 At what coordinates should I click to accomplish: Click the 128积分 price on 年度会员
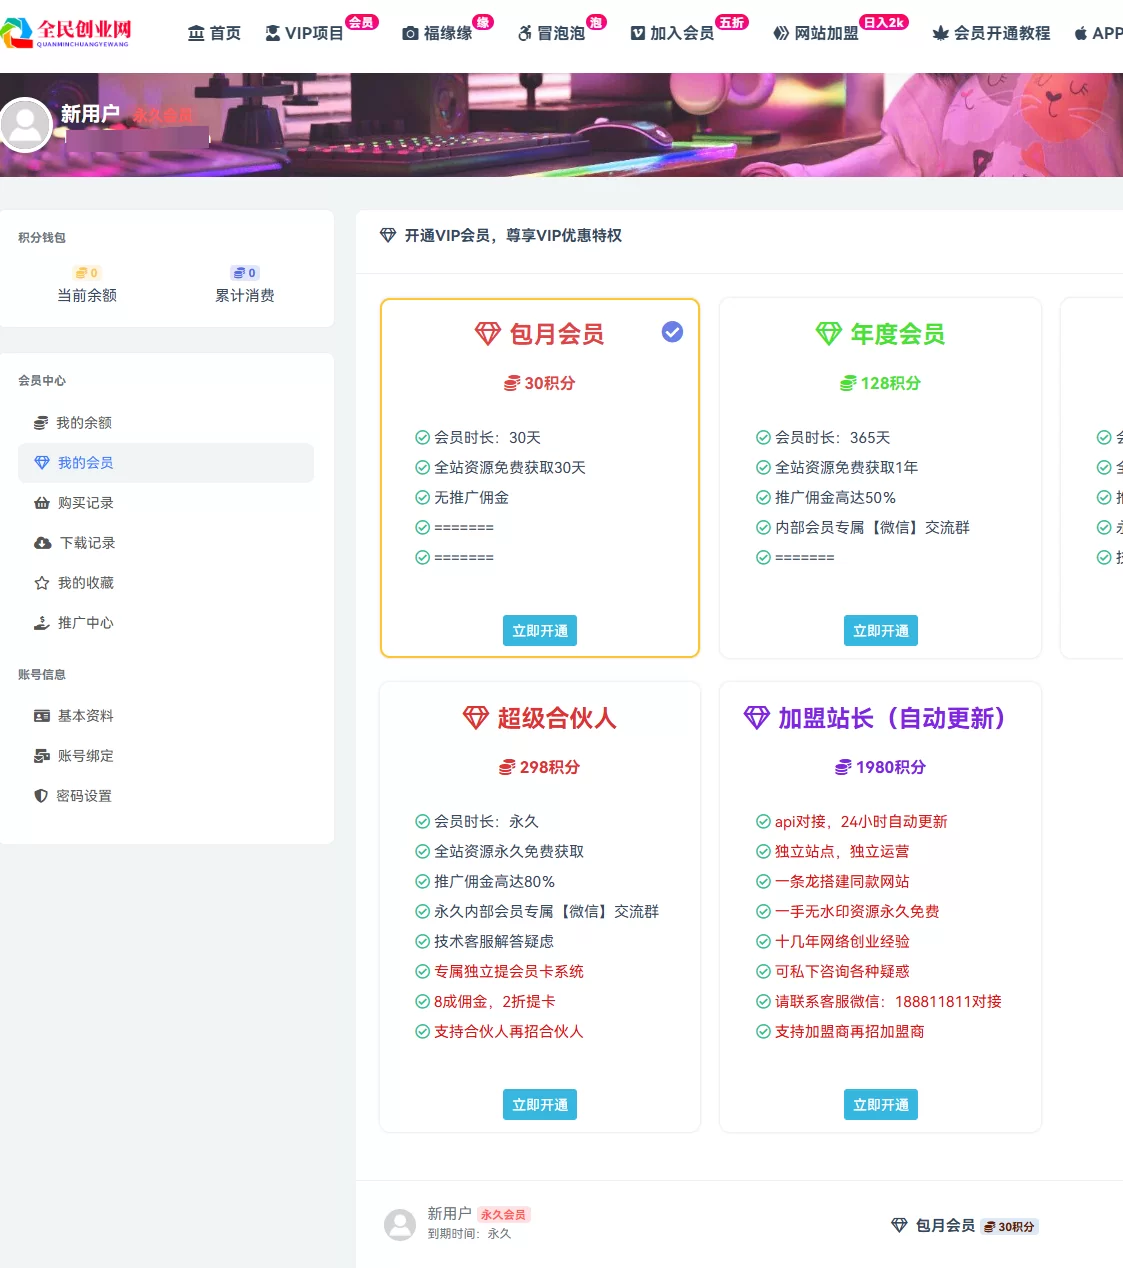(881, 383)
